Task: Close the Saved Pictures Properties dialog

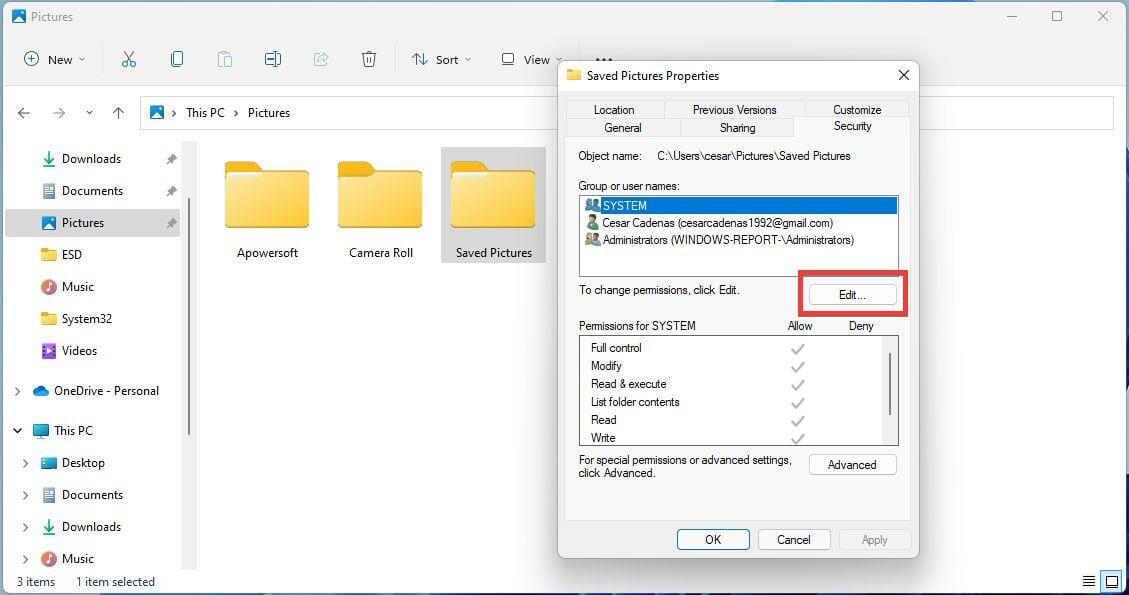Action: [x=904, y=75]
